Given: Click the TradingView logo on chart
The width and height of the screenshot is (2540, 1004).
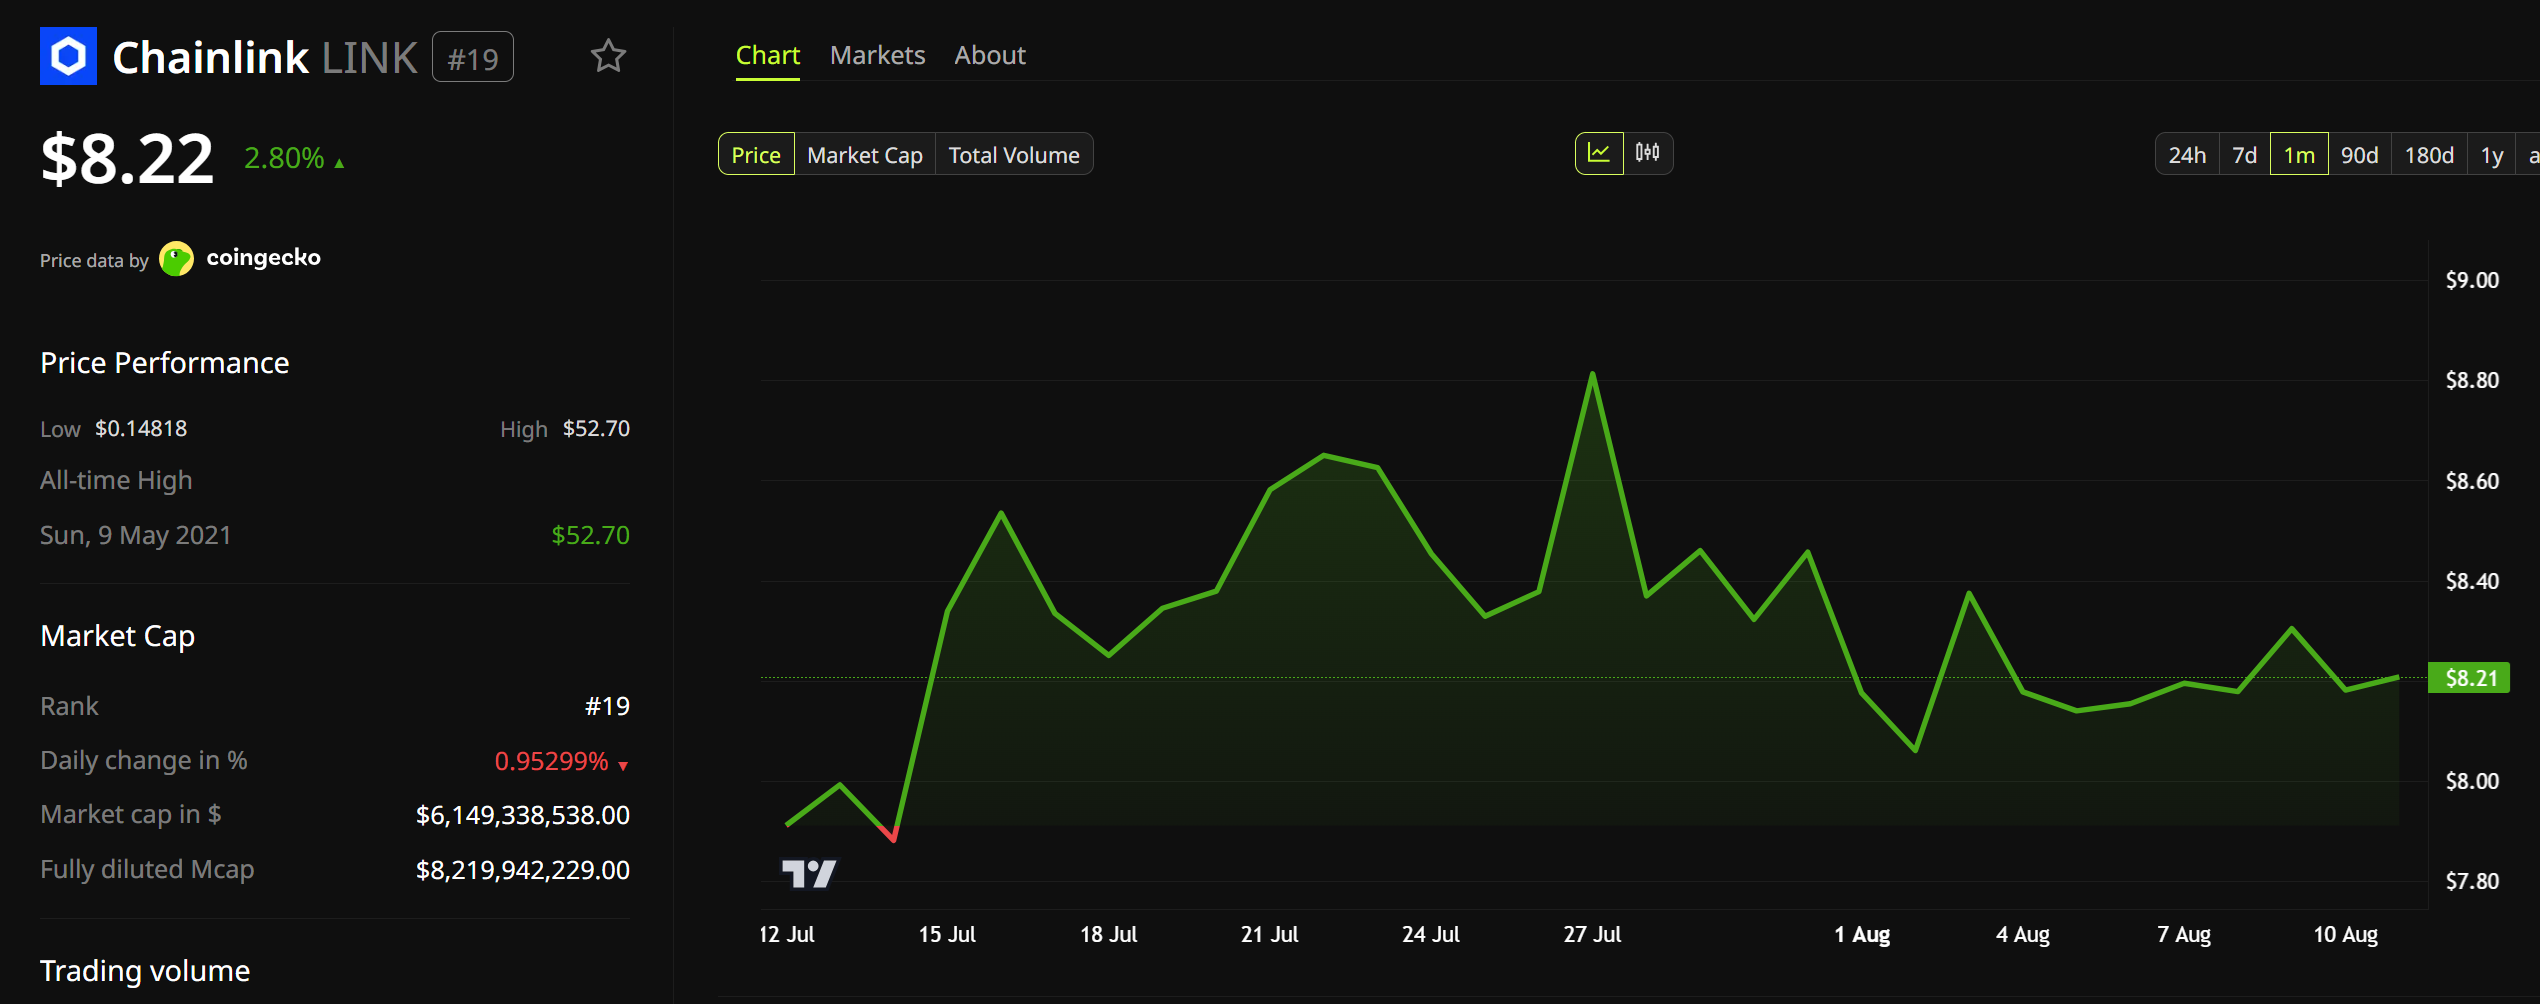Looking at the screenshot, I should (808, 873).
